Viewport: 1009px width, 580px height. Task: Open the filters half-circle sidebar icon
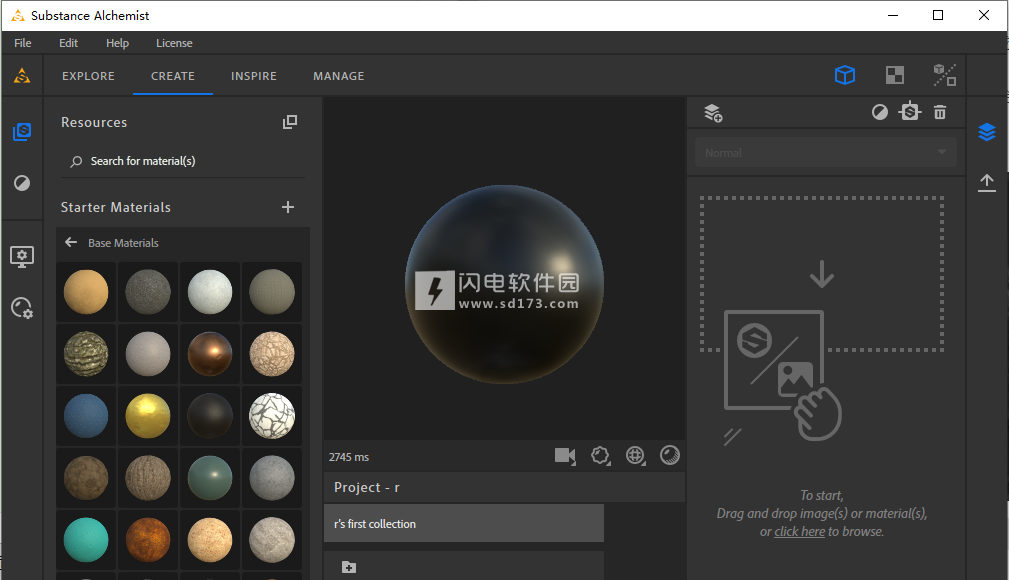coord(22,183)
